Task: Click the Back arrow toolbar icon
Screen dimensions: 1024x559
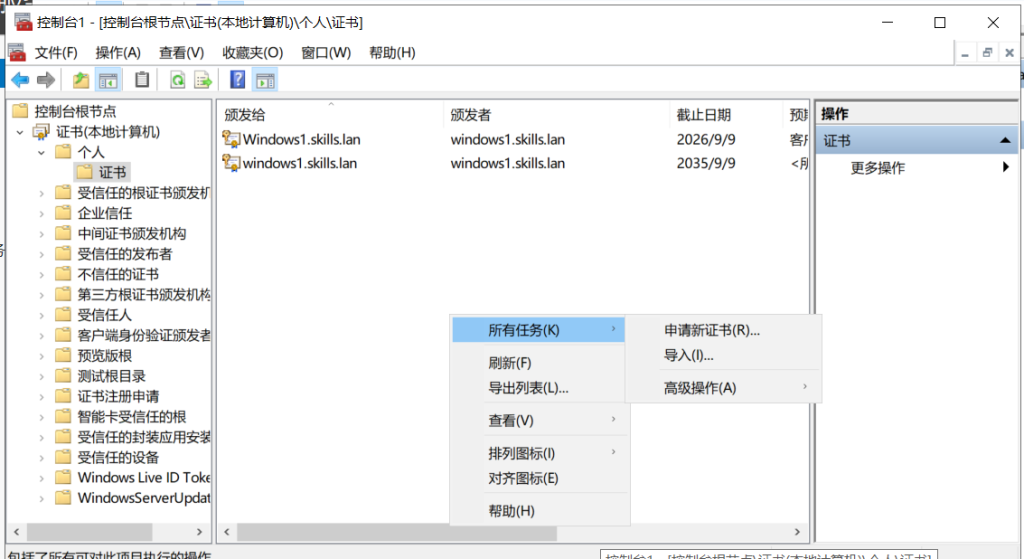Action: coord(20,81)
